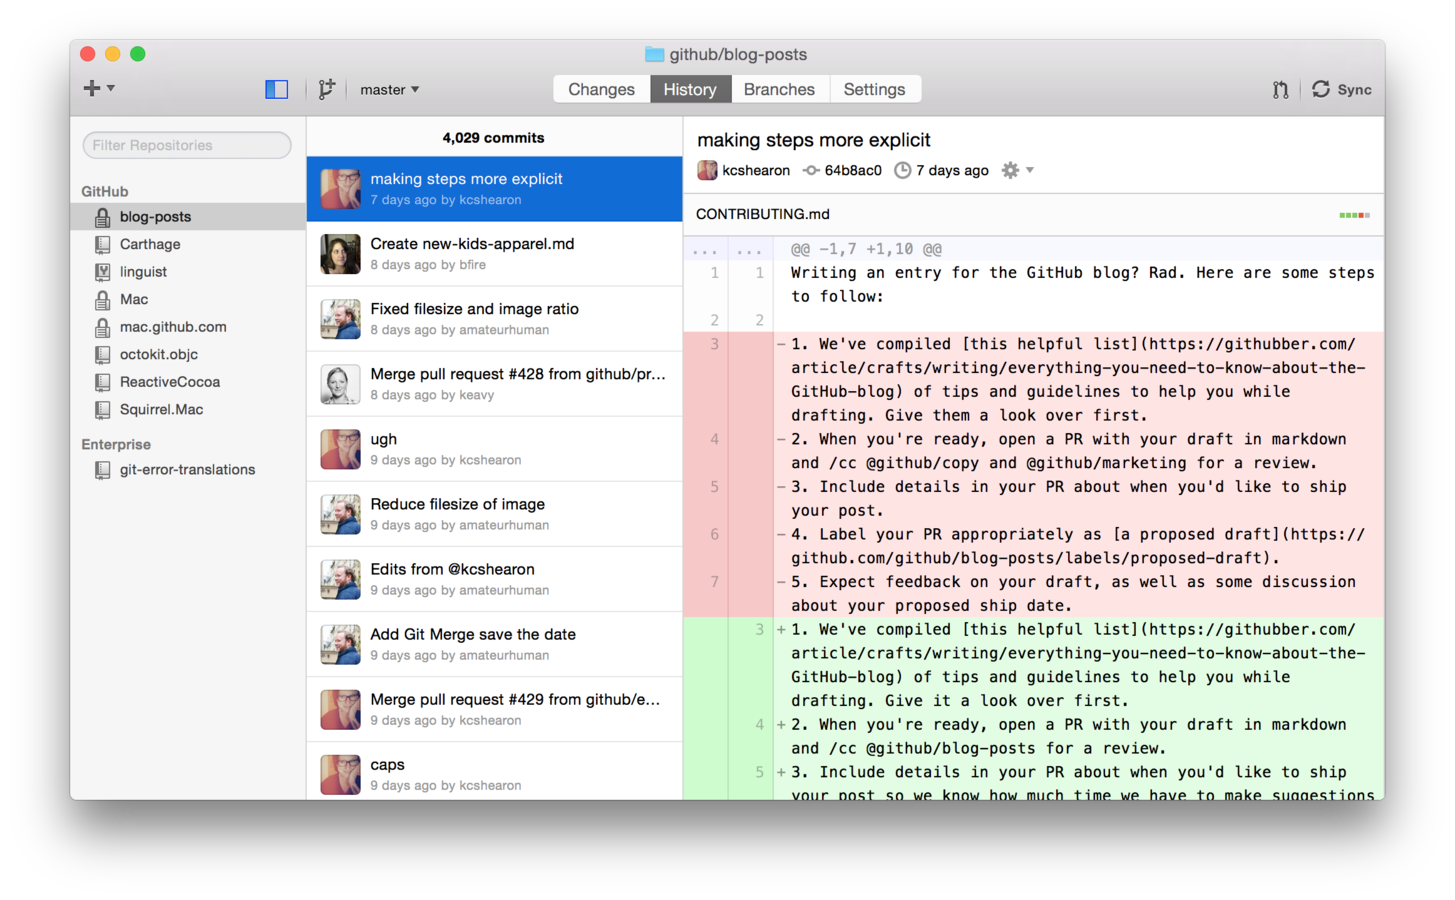Click the clock icon beside 7 days ago
The height and width of the screenshot is (900, 1455).
tap(902, 170)
